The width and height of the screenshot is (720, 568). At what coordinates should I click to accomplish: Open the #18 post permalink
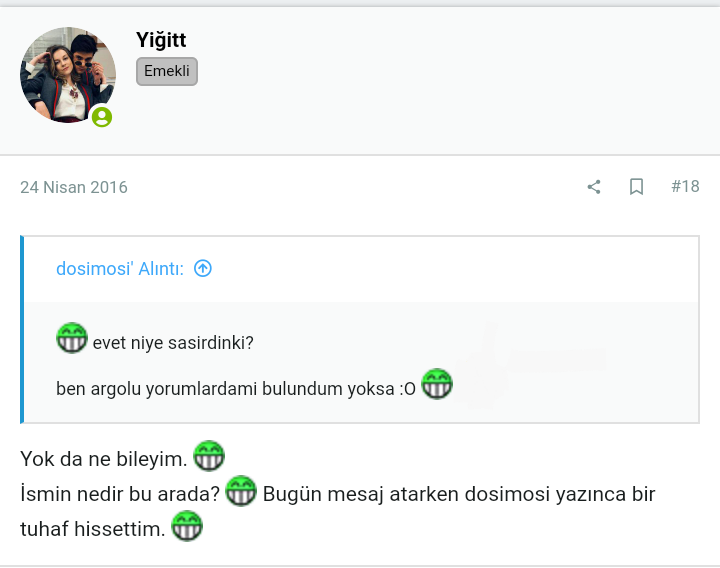[x=685, y=187]
